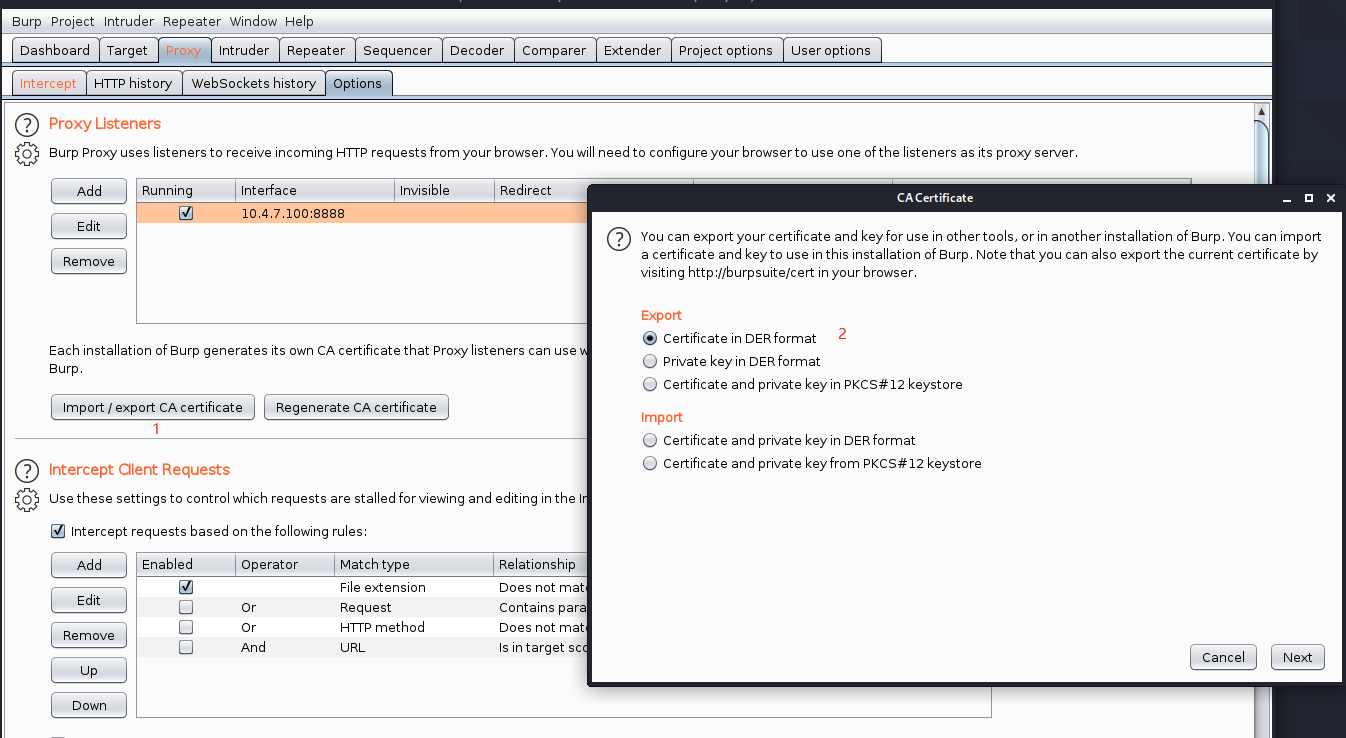Viewport: 1346px width, 738px height.
Task: Switch to the User options tab
Action: tap(831, 50)
